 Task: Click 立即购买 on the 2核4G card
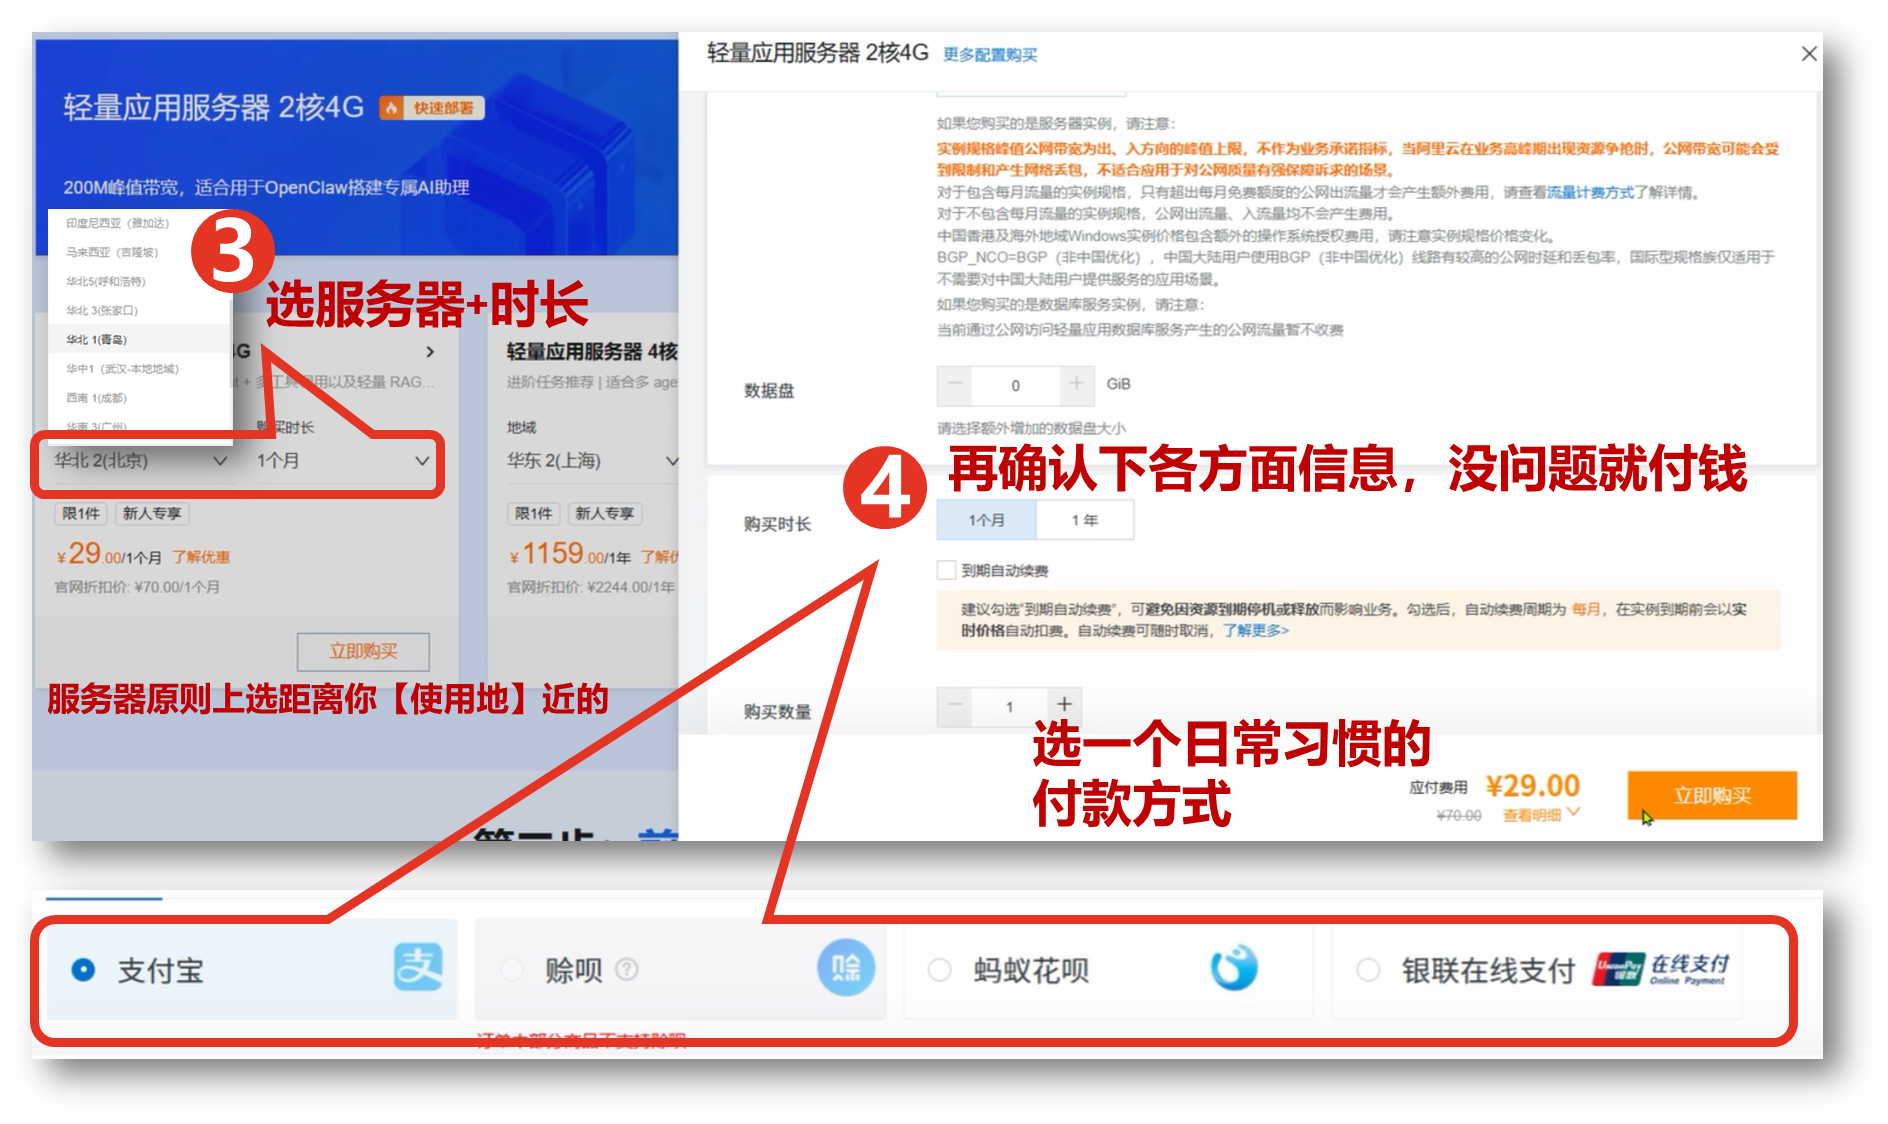click(363, 651)
